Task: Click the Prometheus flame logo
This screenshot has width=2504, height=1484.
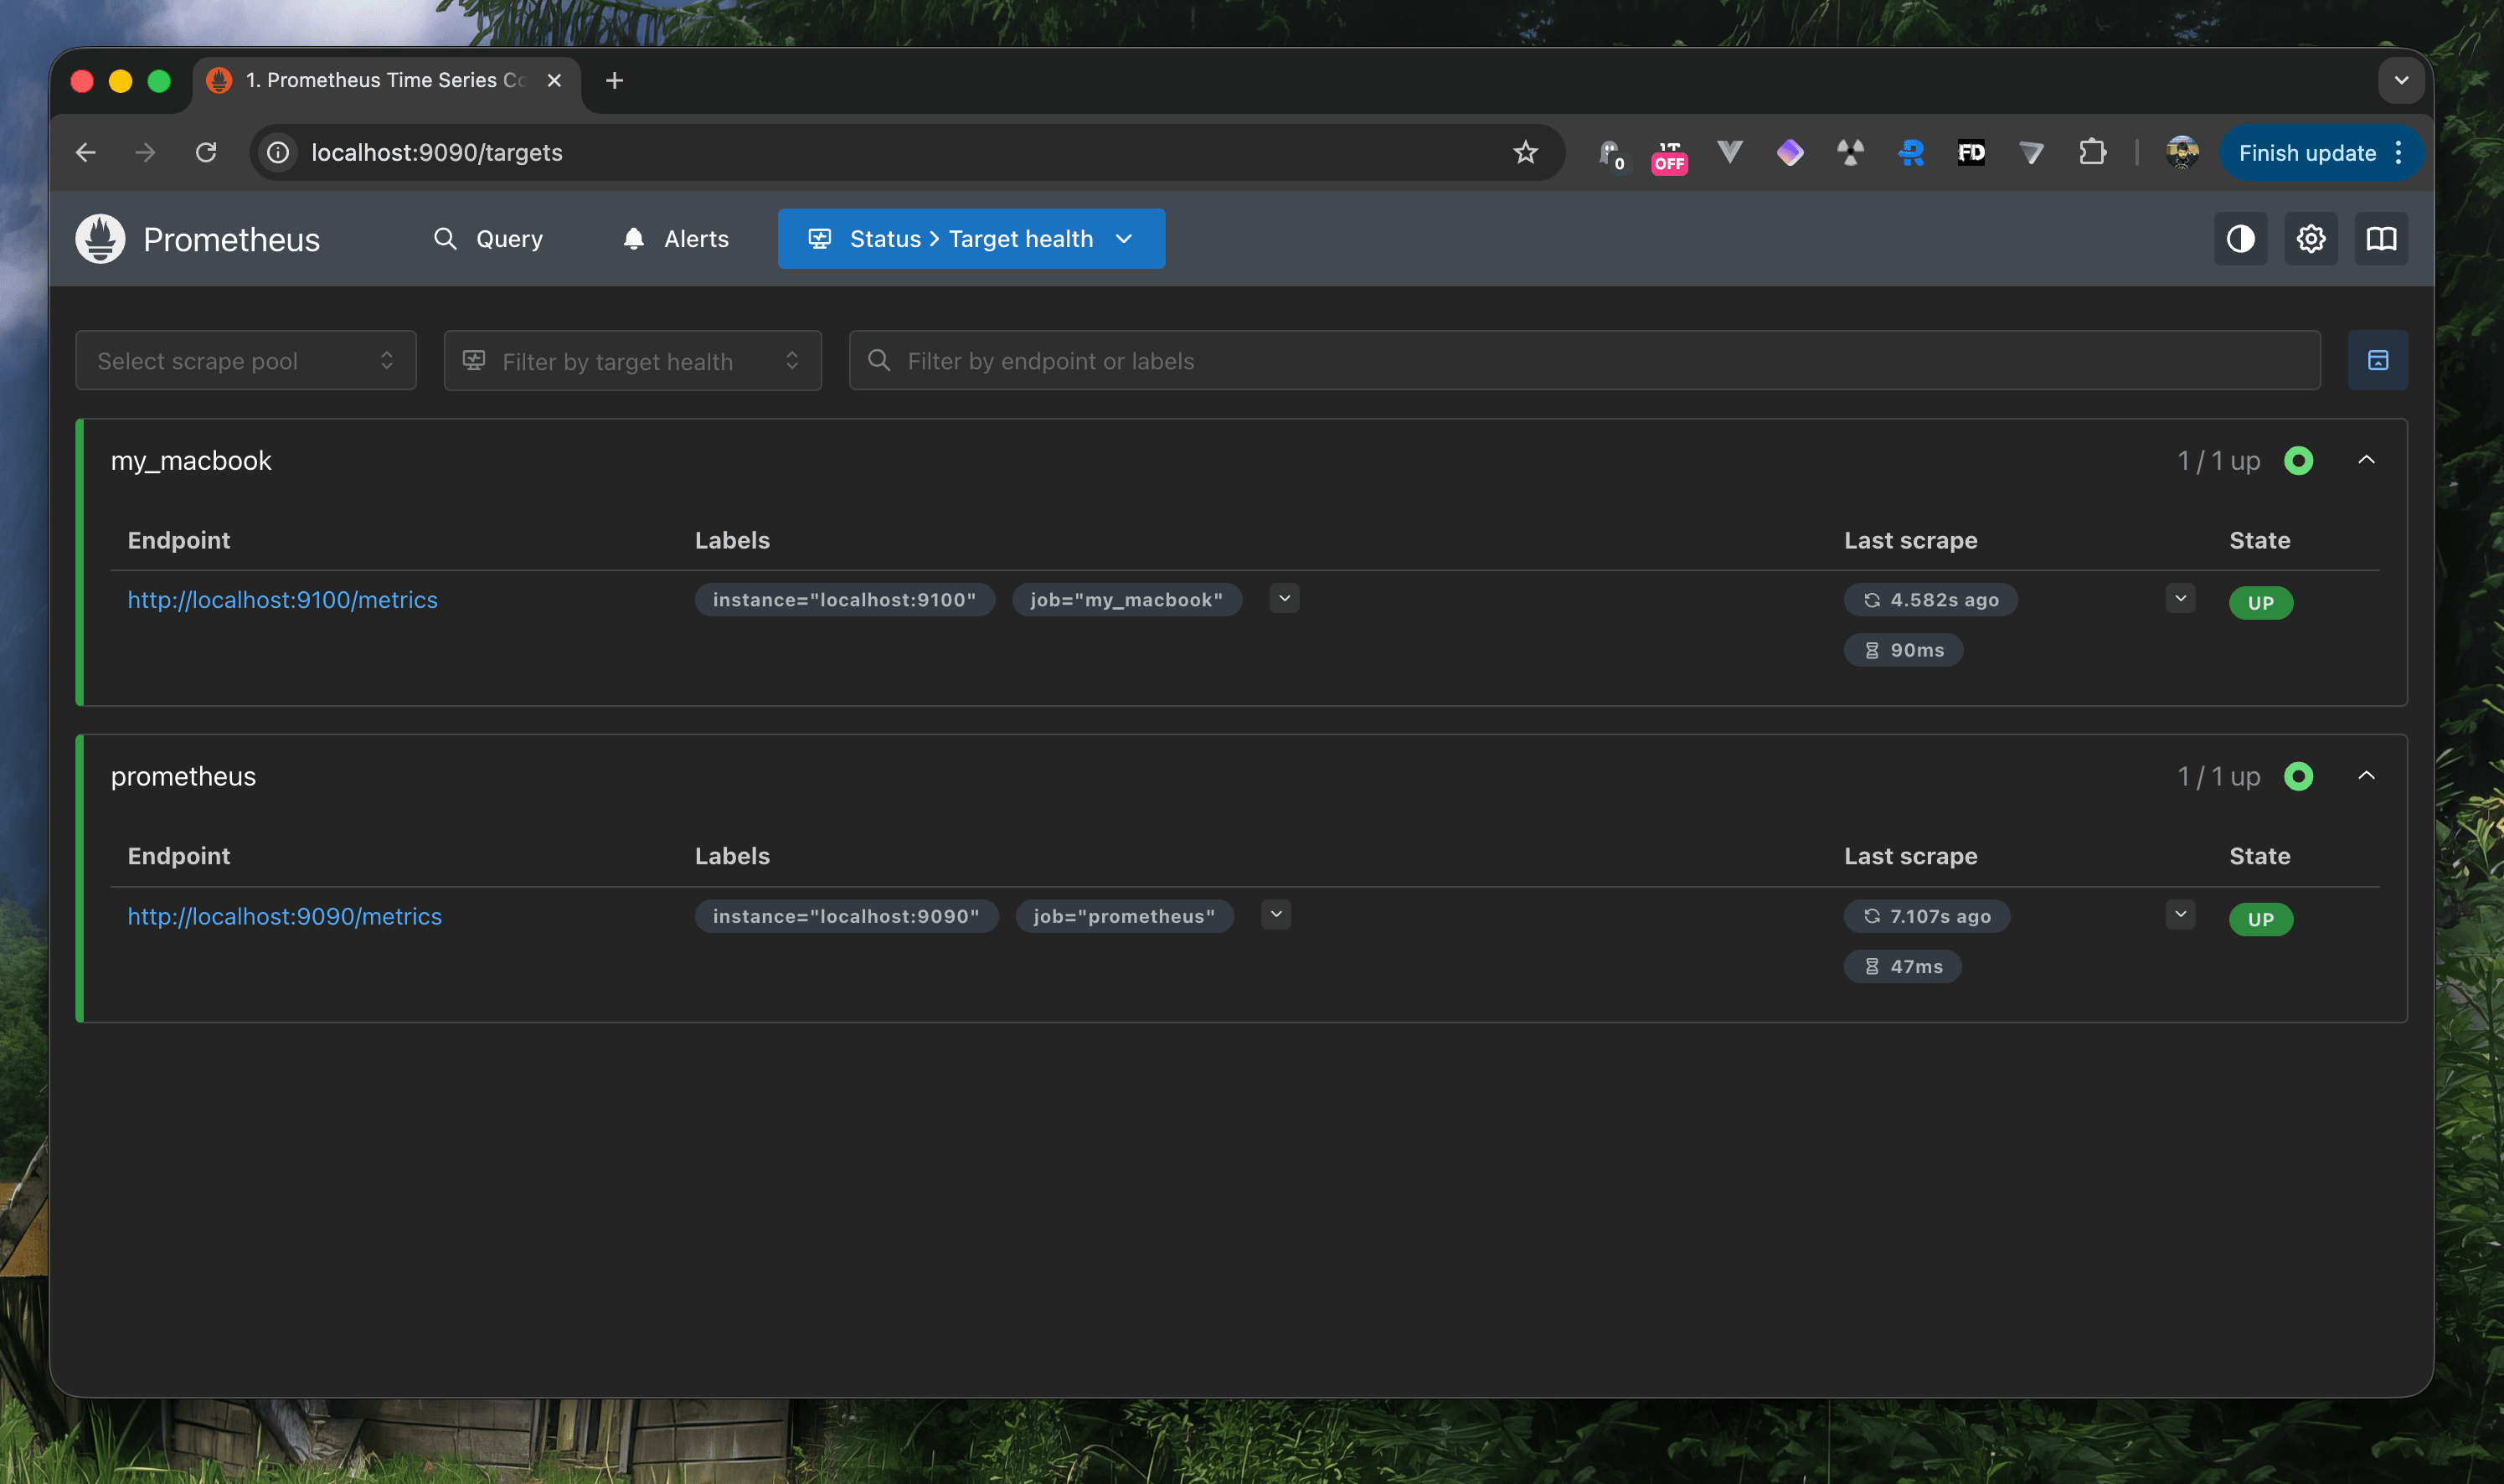Action: 100,239
